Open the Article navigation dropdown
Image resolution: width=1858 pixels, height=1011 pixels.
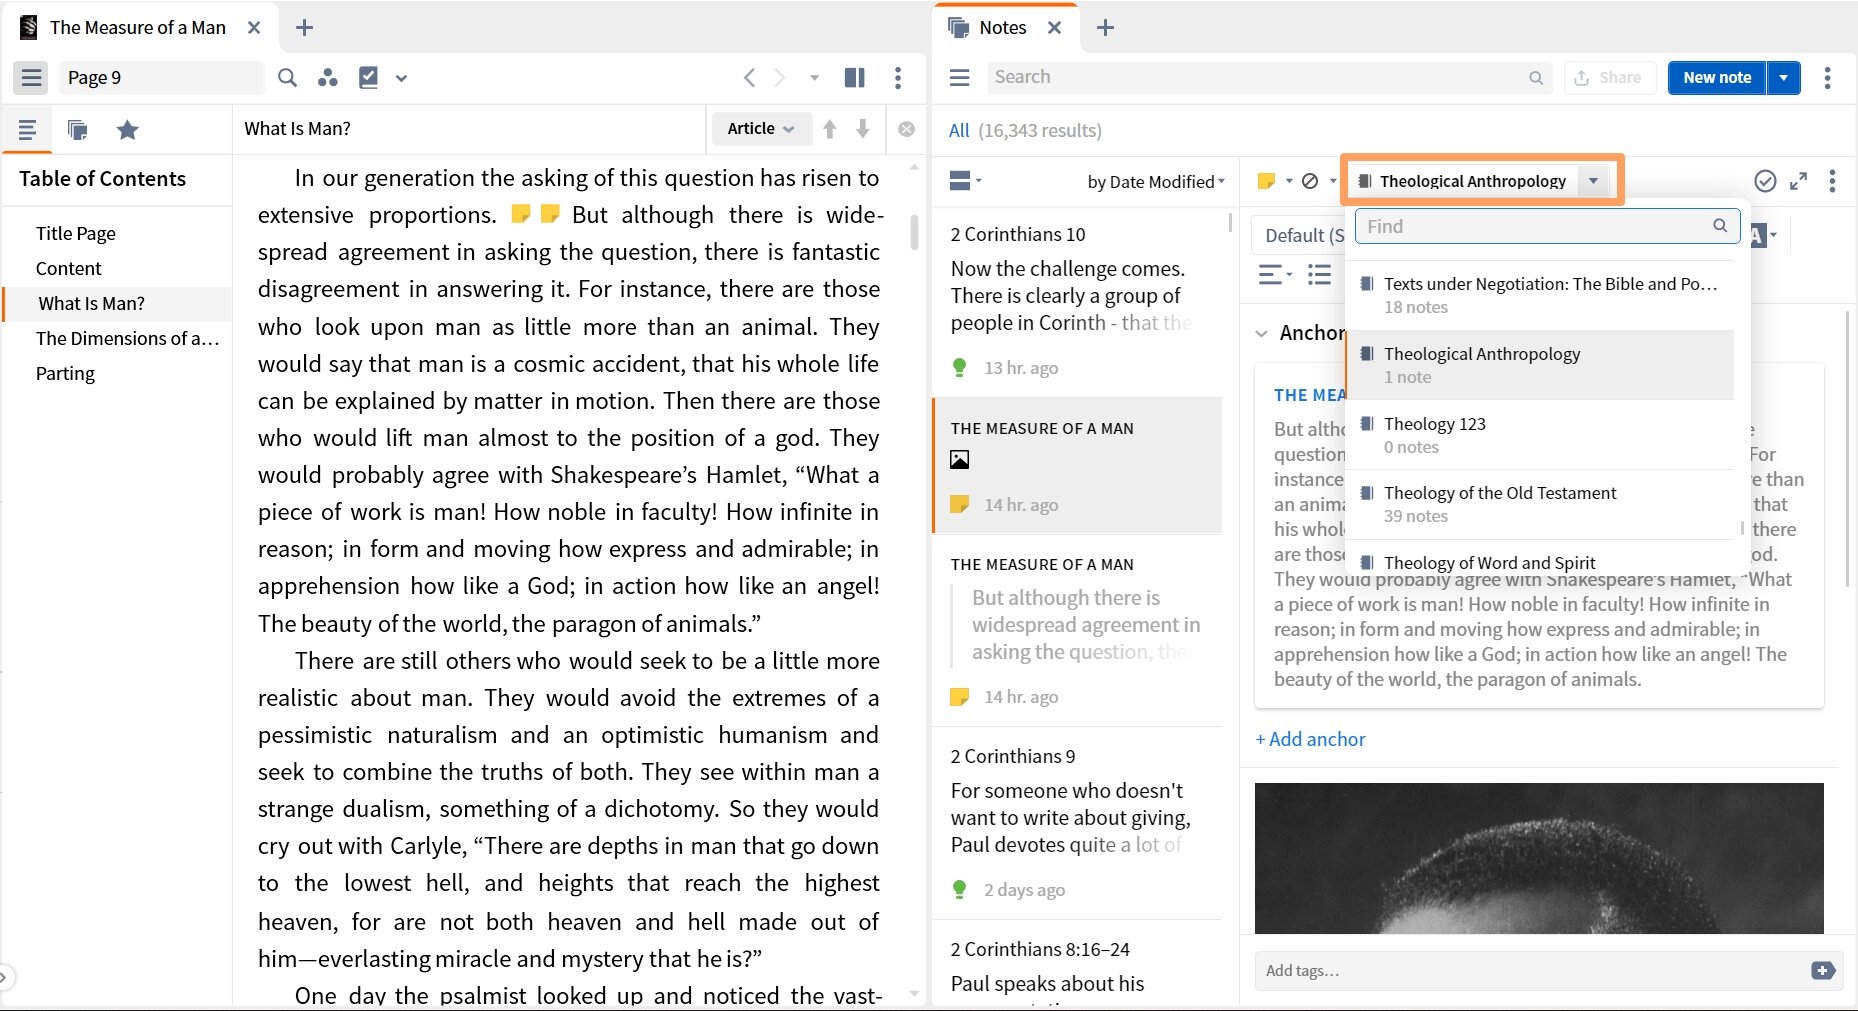tap(760, 128)
